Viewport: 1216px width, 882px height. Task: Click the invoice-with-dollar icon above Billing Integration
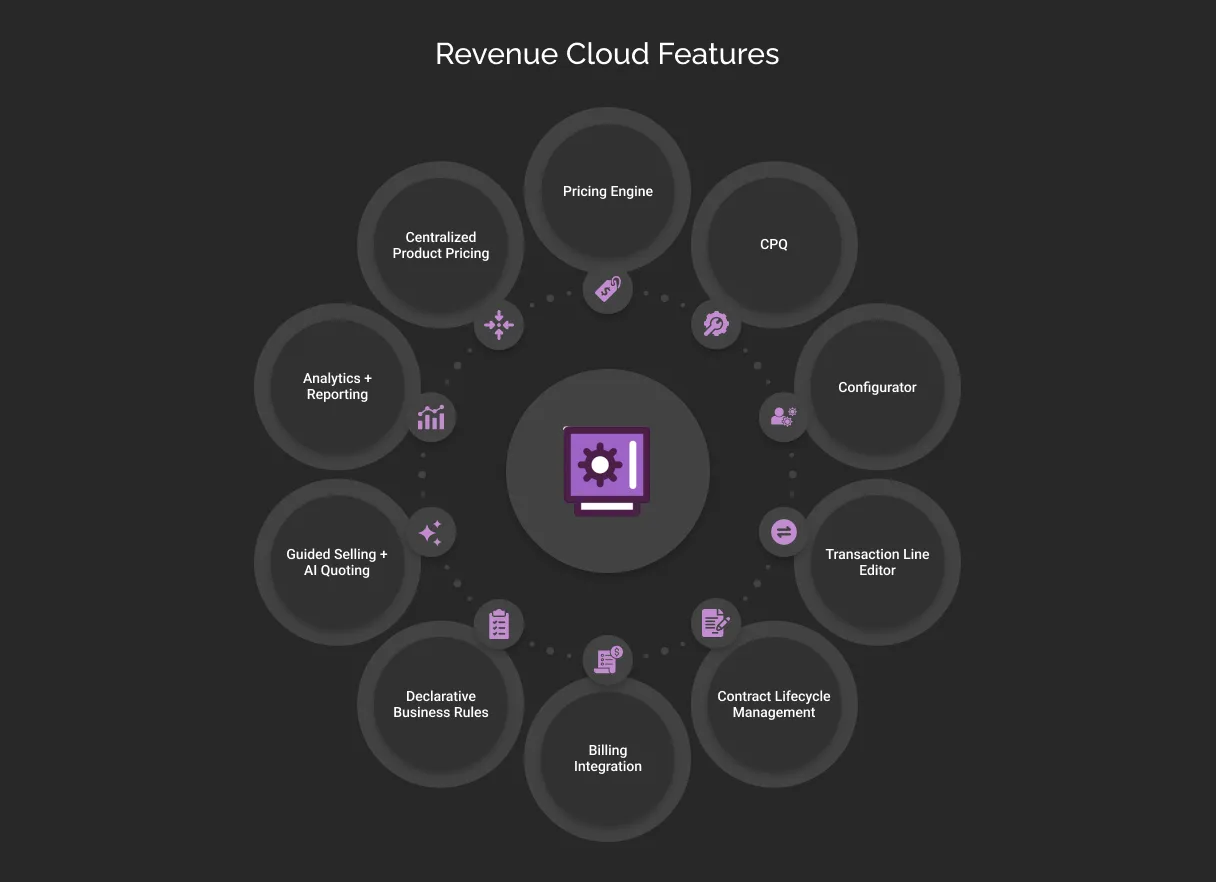pyautogui.click(x=607, y=658)
